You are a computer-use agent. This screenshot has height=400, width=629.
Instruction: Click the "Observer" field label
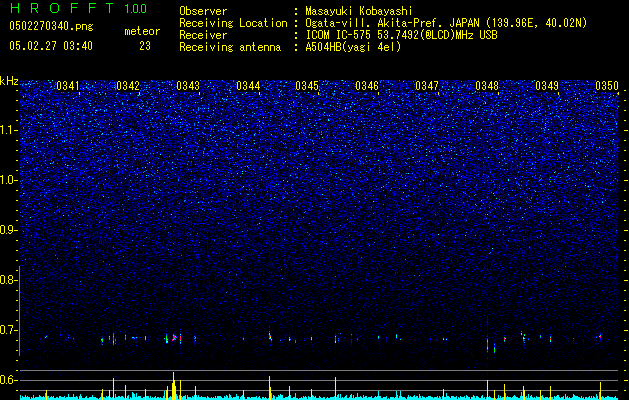(203, 11)
